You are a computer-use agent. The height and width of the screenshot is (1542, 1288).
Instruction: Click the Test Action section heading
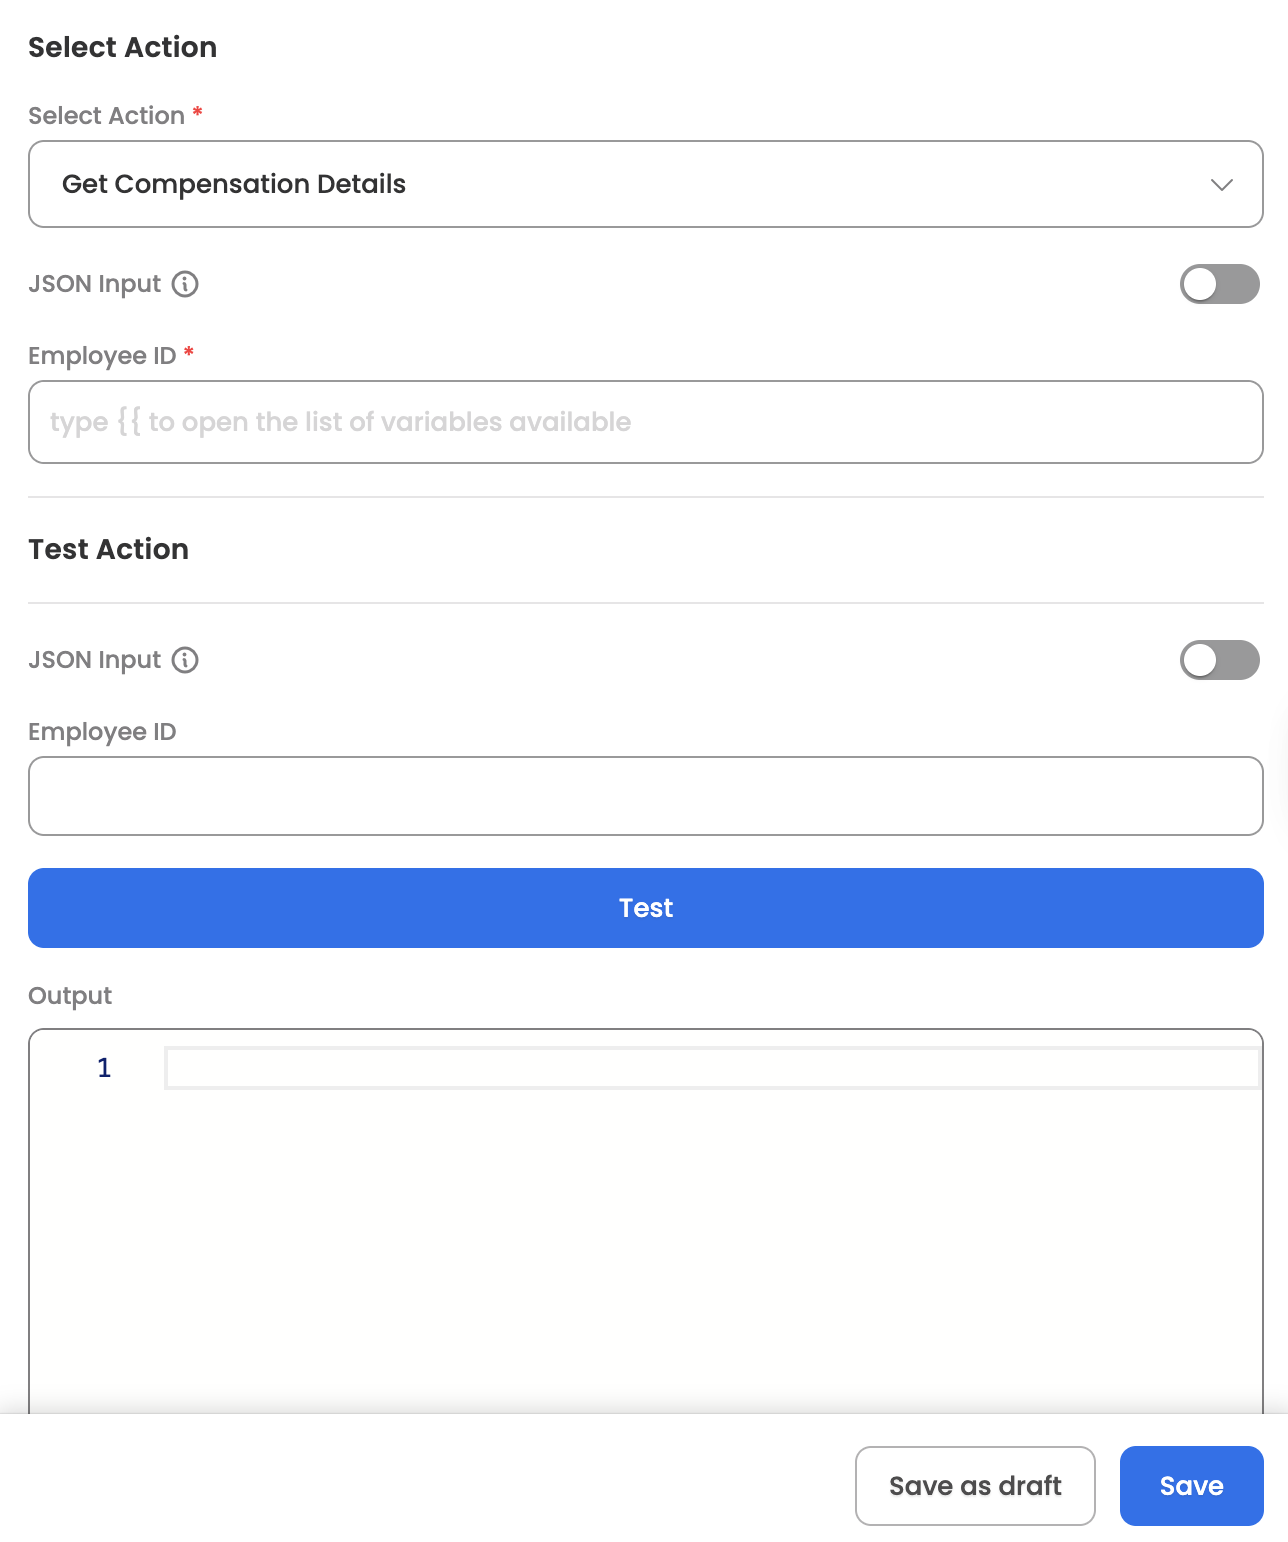pos(108,549)
